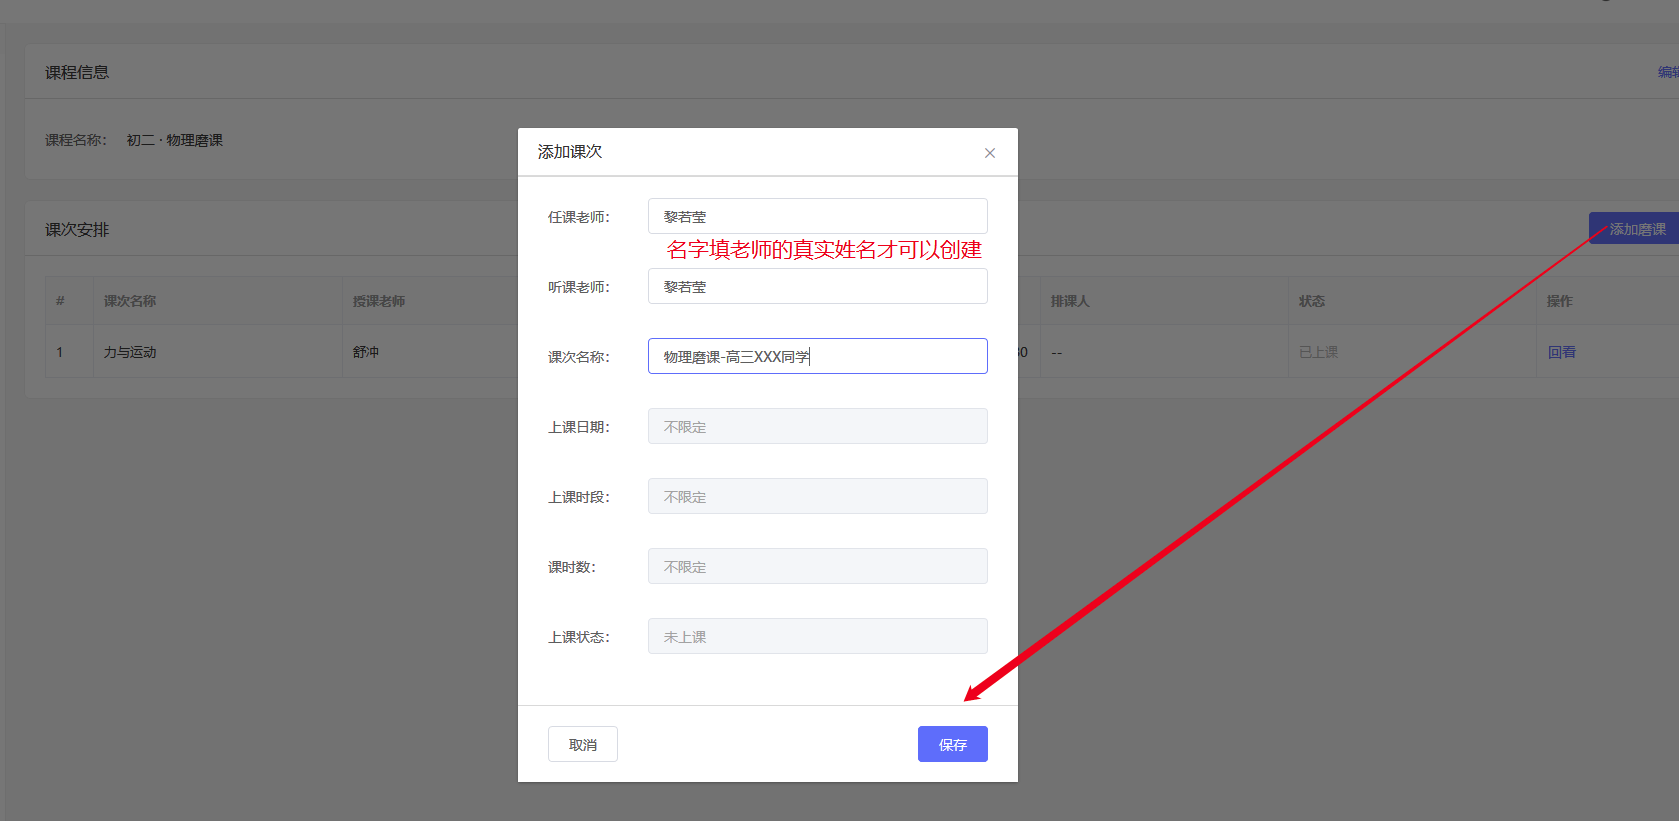1679x821 pixels.
Task: Click the 添加课次 dialog title
Action: (x=570, y=151)
